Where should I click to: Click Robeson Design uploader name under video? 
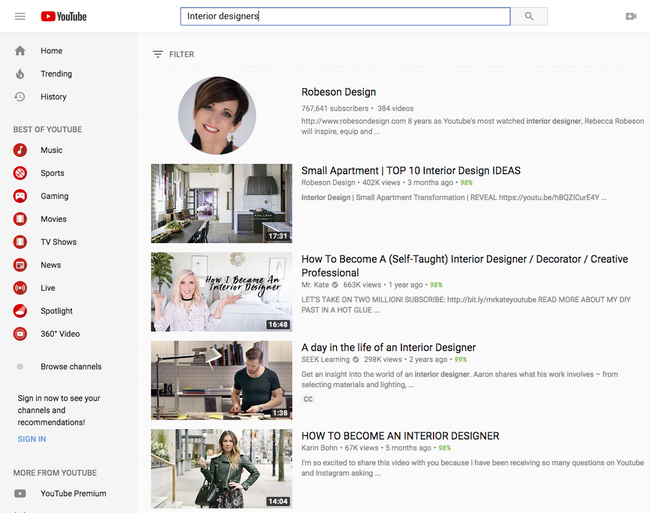[328, 182]
